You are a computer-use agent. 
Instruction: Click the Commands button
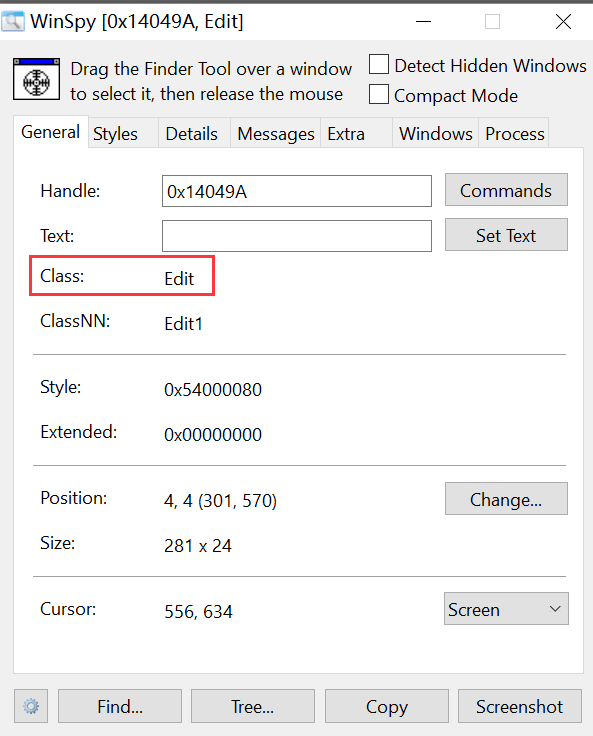pos(506,190)
